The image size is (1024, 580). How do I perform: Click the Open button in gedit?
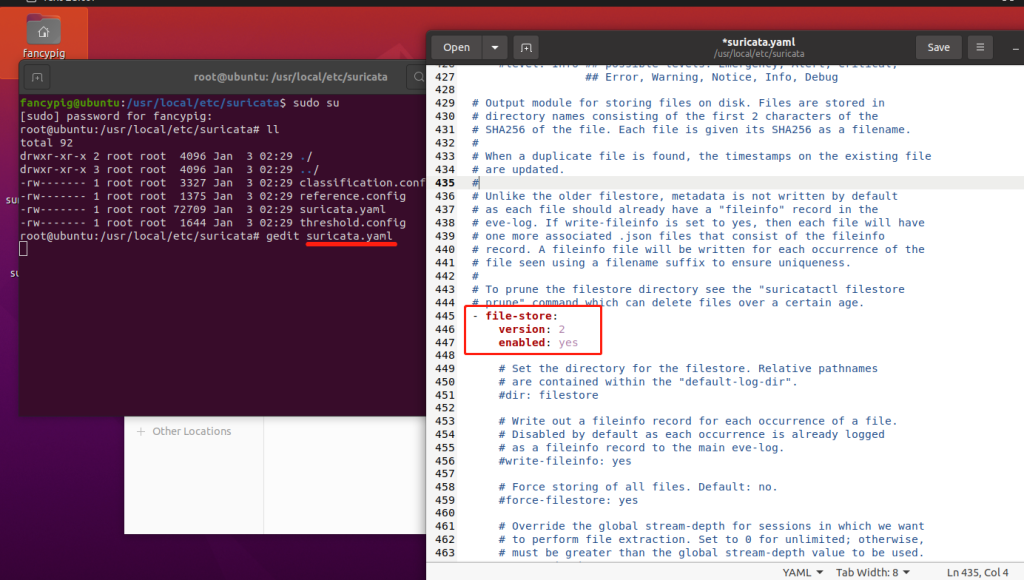(456, 48)
